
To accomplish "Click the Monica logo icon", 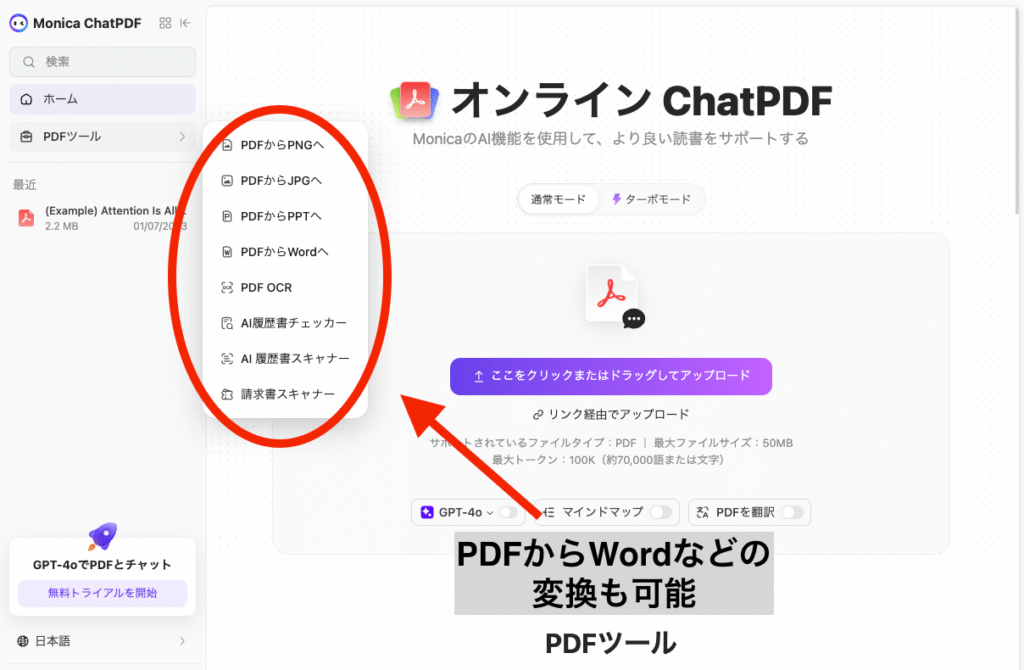I will (18, 24).
